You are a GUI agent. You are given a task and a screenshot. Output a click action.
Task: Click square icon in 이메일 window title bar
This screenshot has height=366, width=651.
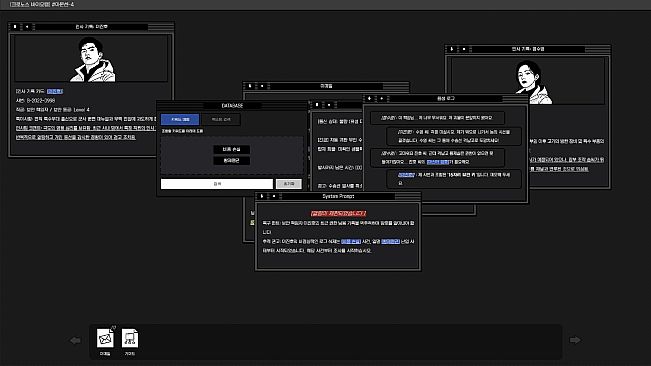(x=262, y=86)
